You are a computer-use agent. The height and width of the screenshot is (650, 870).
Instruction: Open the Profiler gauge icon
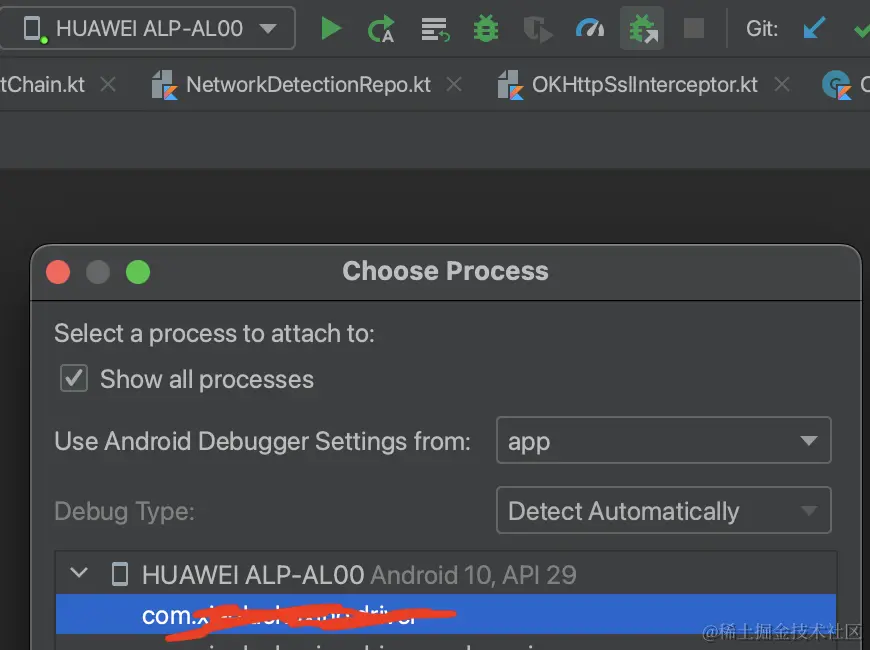[590, 29]
